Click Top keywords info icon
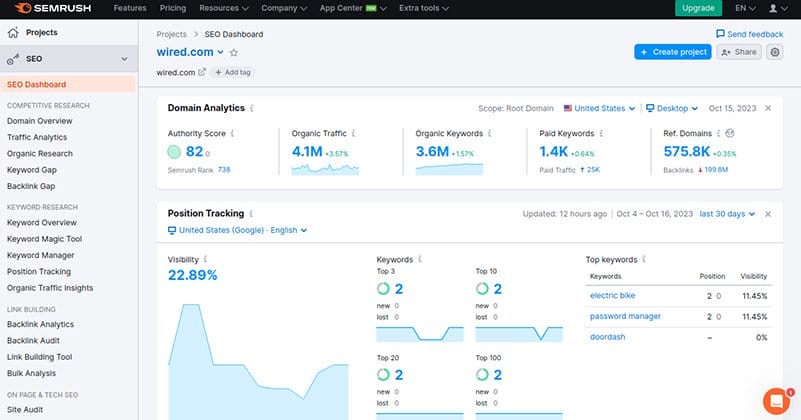The width and height of the screenshot is (801, 420). click(644, 259)
